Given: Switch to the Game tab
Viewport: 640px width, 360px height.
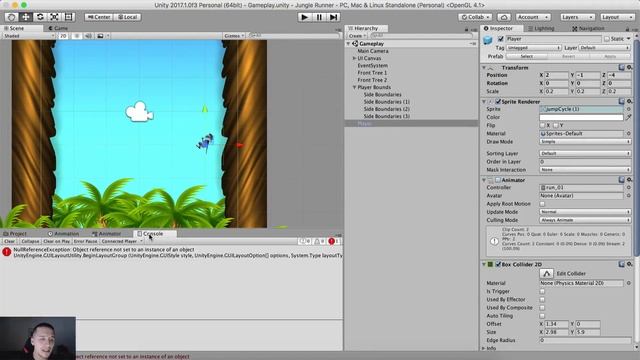Looking at the screenshot, I should 58,28.
